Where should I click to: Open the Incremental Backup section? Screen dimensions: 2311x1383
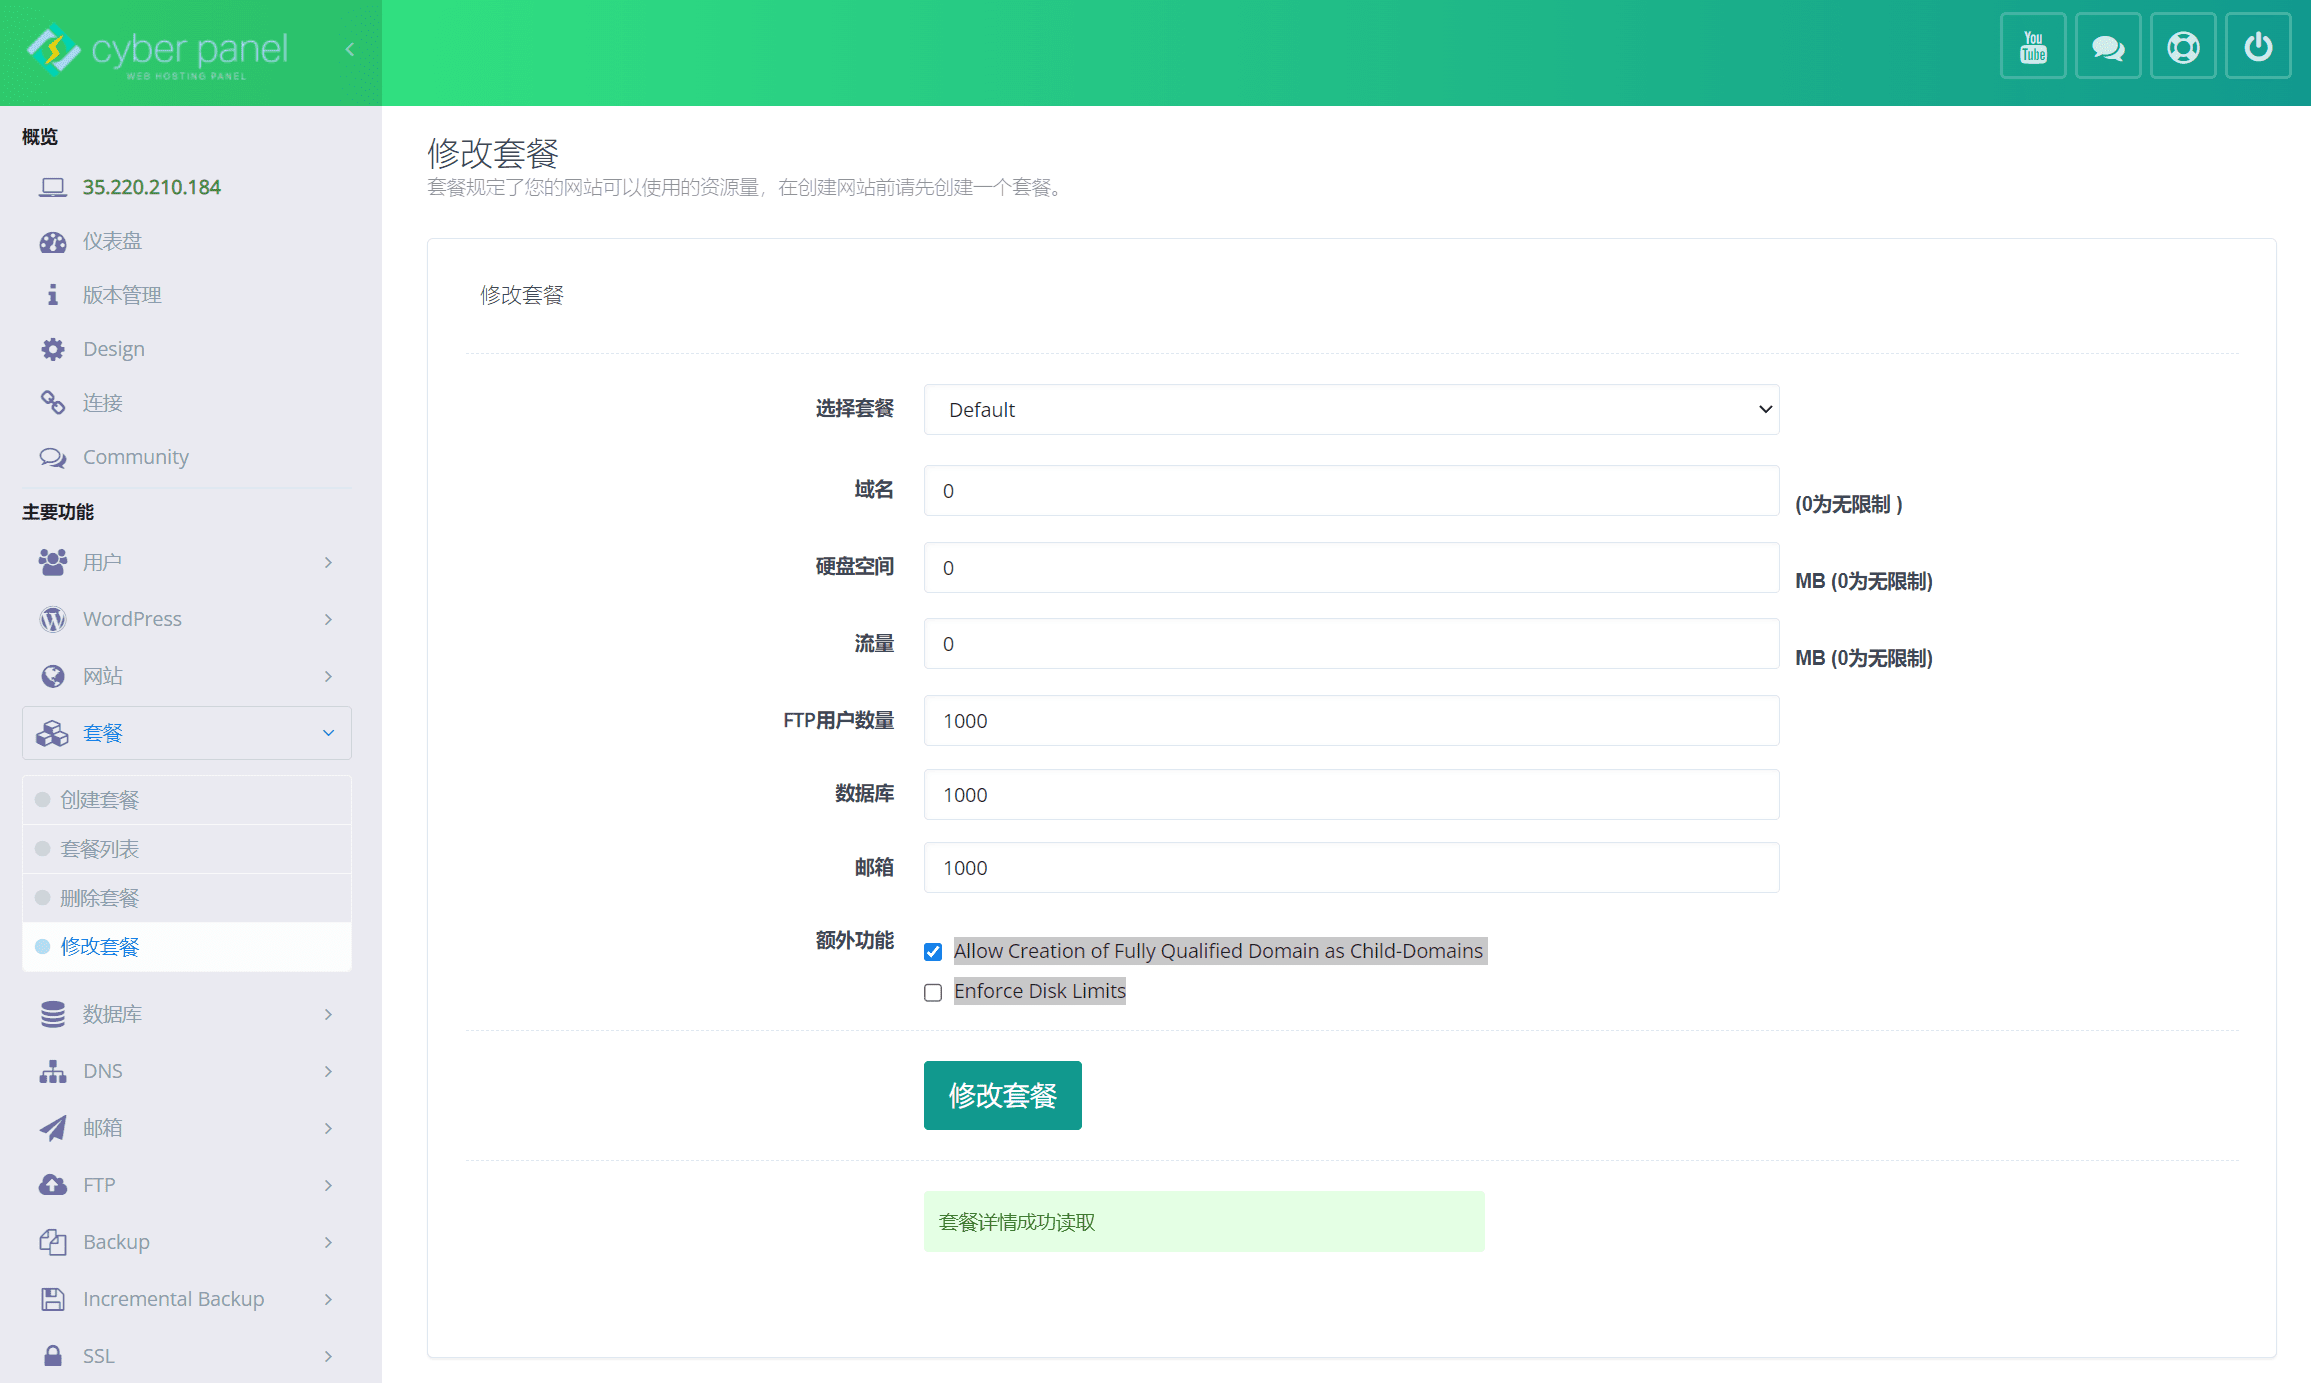pyautogui.click(x=172, y=1298)
